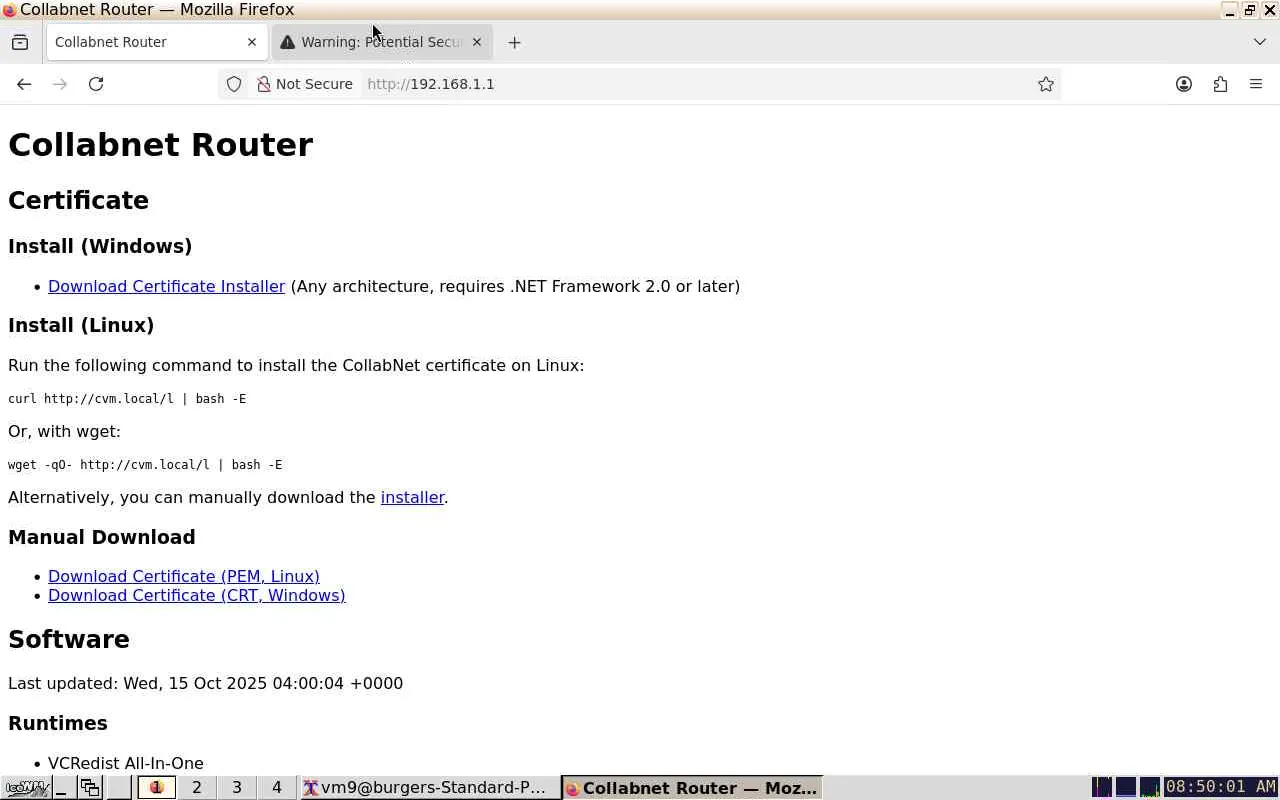Switch to workspace 4
Image resolution: width=1280 pixels, height=800 pixels.
tap(277, 788)
